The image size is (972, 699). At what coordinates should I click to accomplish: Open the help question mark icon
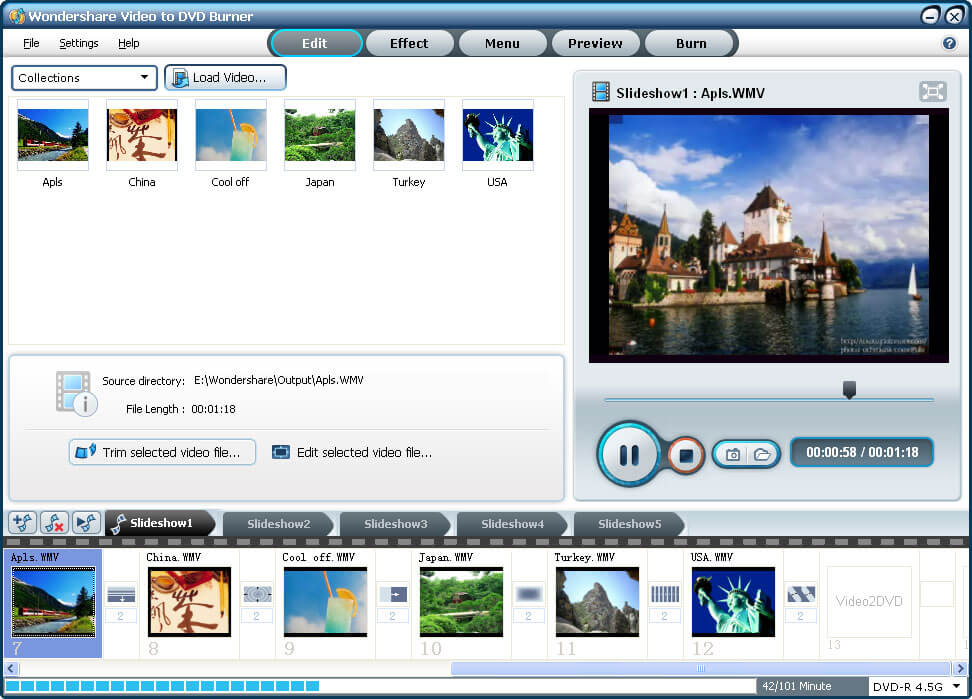[x=949, y=43]
